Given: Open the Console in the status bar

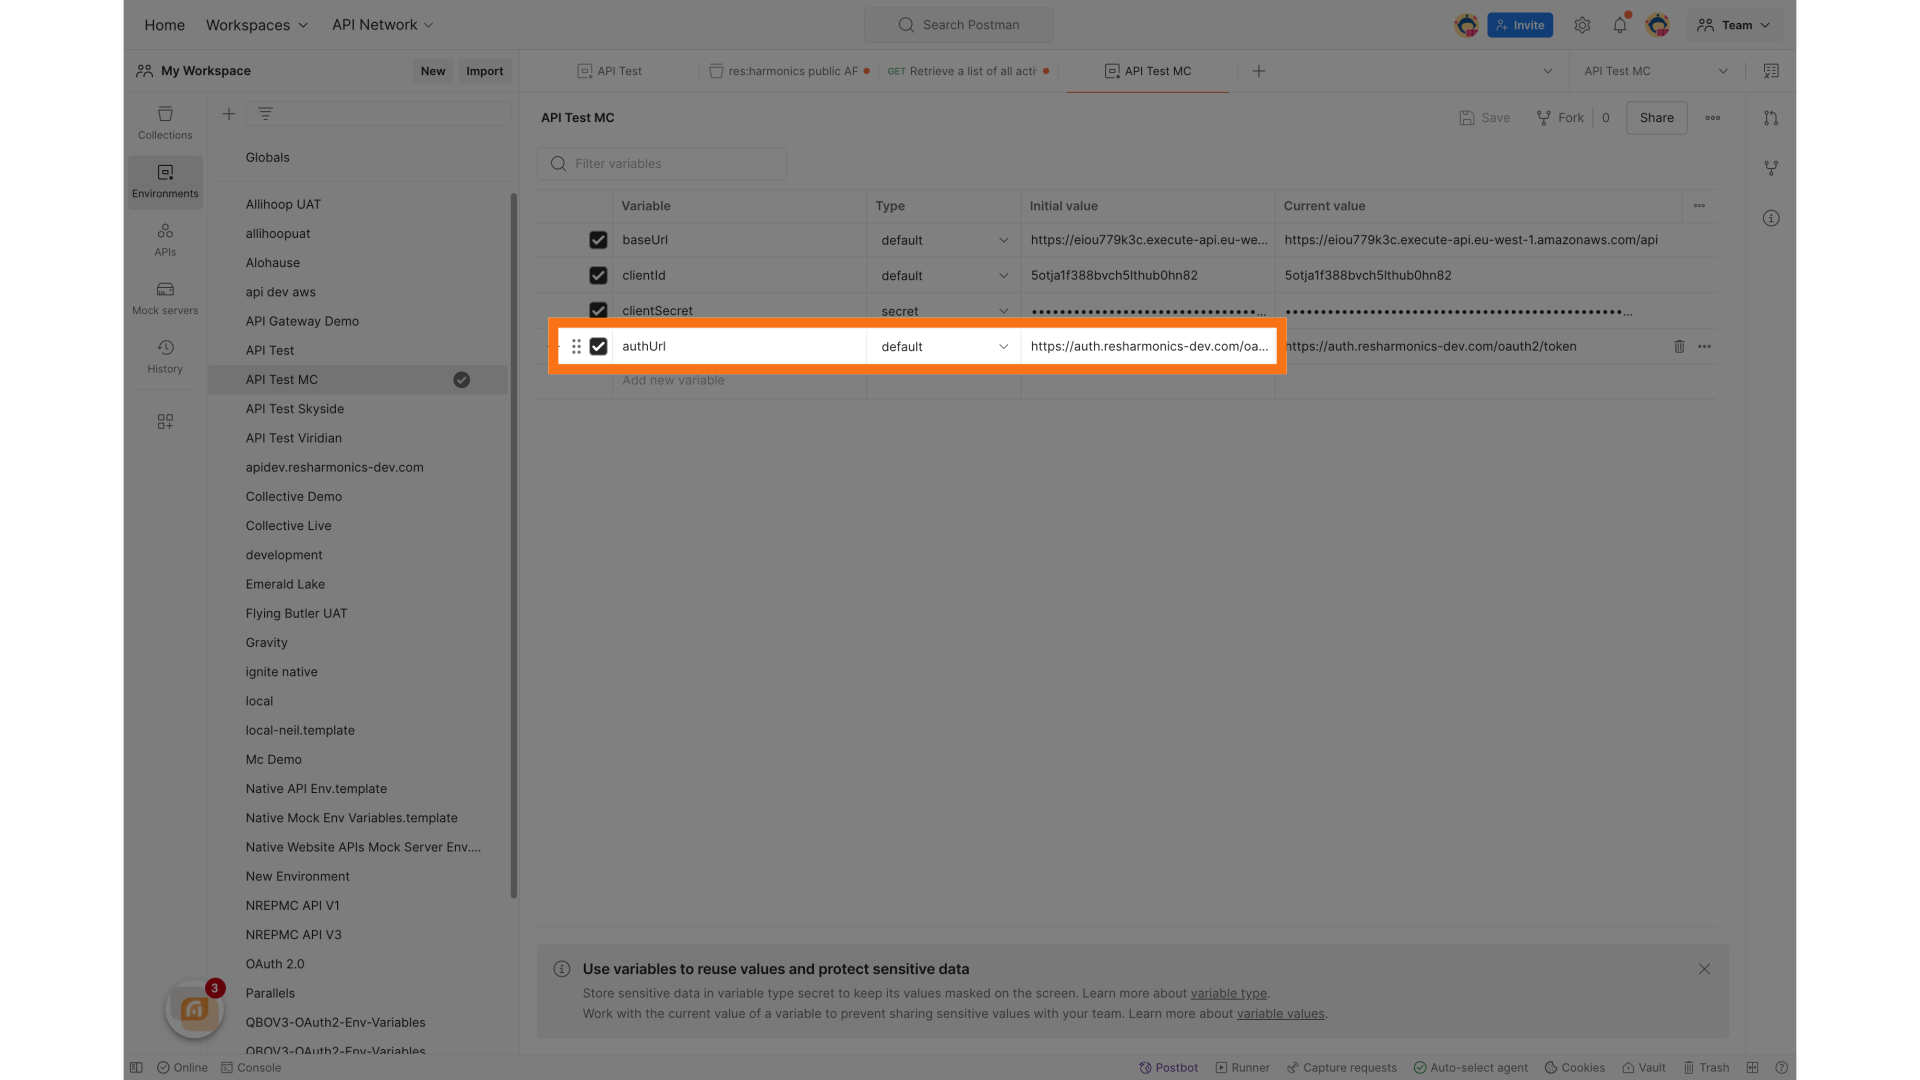Looking at the screenshot, I should (251, 1068).
